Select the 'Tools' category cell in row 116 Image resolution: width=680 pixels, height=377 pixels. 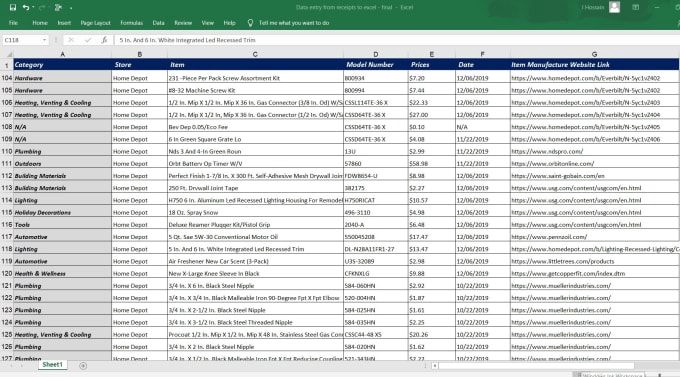pyautogui.click(x=62, y=225)
